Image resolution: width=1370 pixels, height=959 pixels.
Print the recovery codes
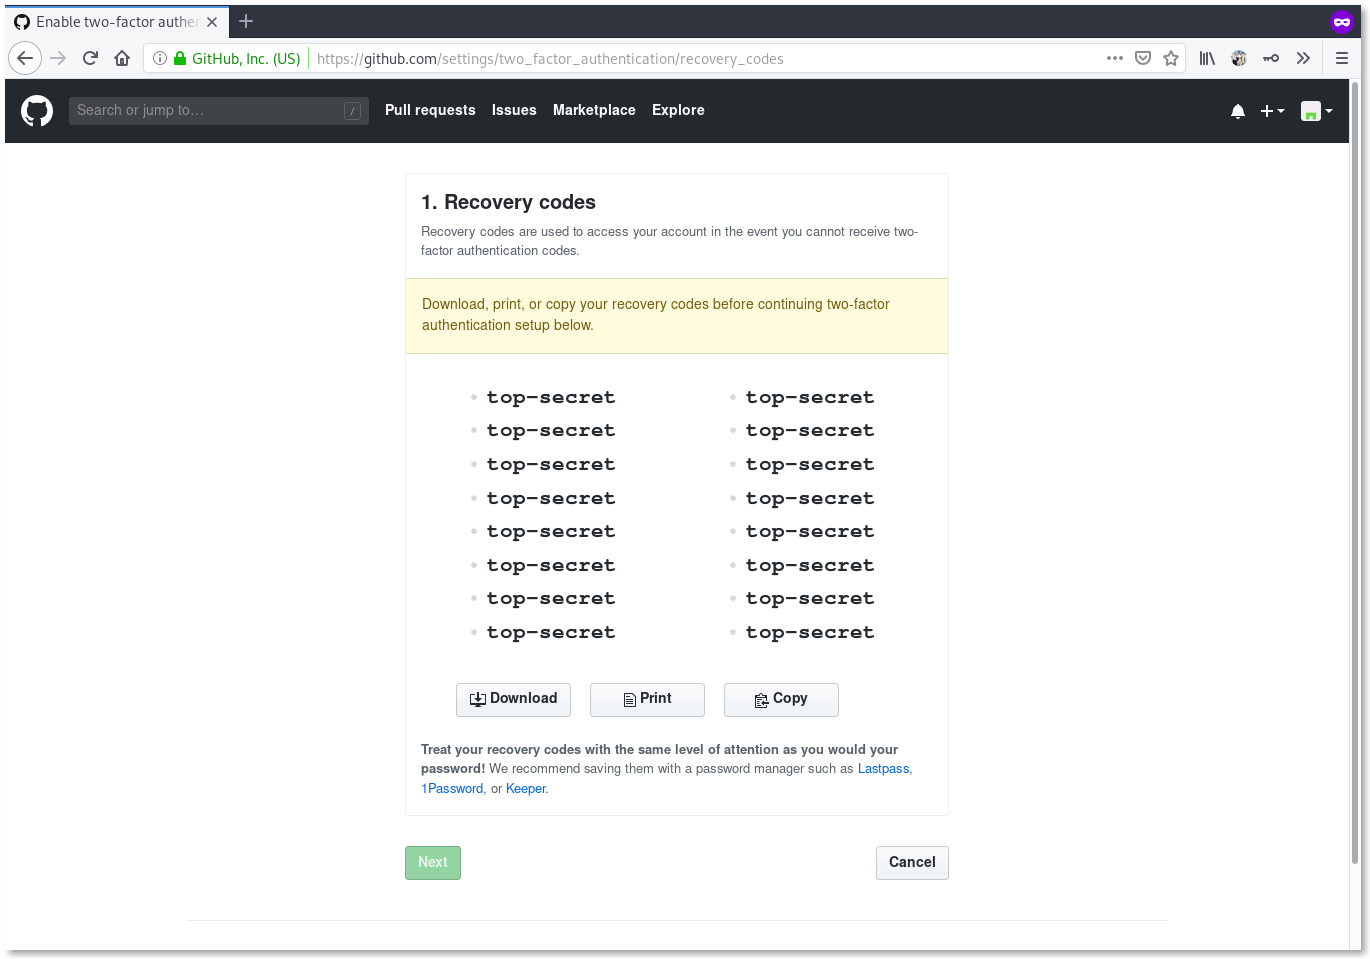[x=647, y=699]
